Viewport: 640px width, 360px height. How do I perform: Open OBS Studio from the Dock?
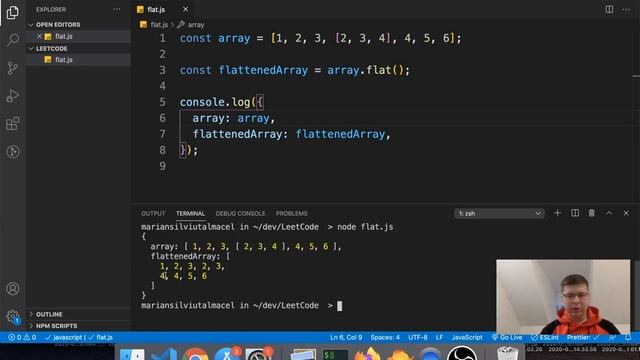[x=462, y=353]
